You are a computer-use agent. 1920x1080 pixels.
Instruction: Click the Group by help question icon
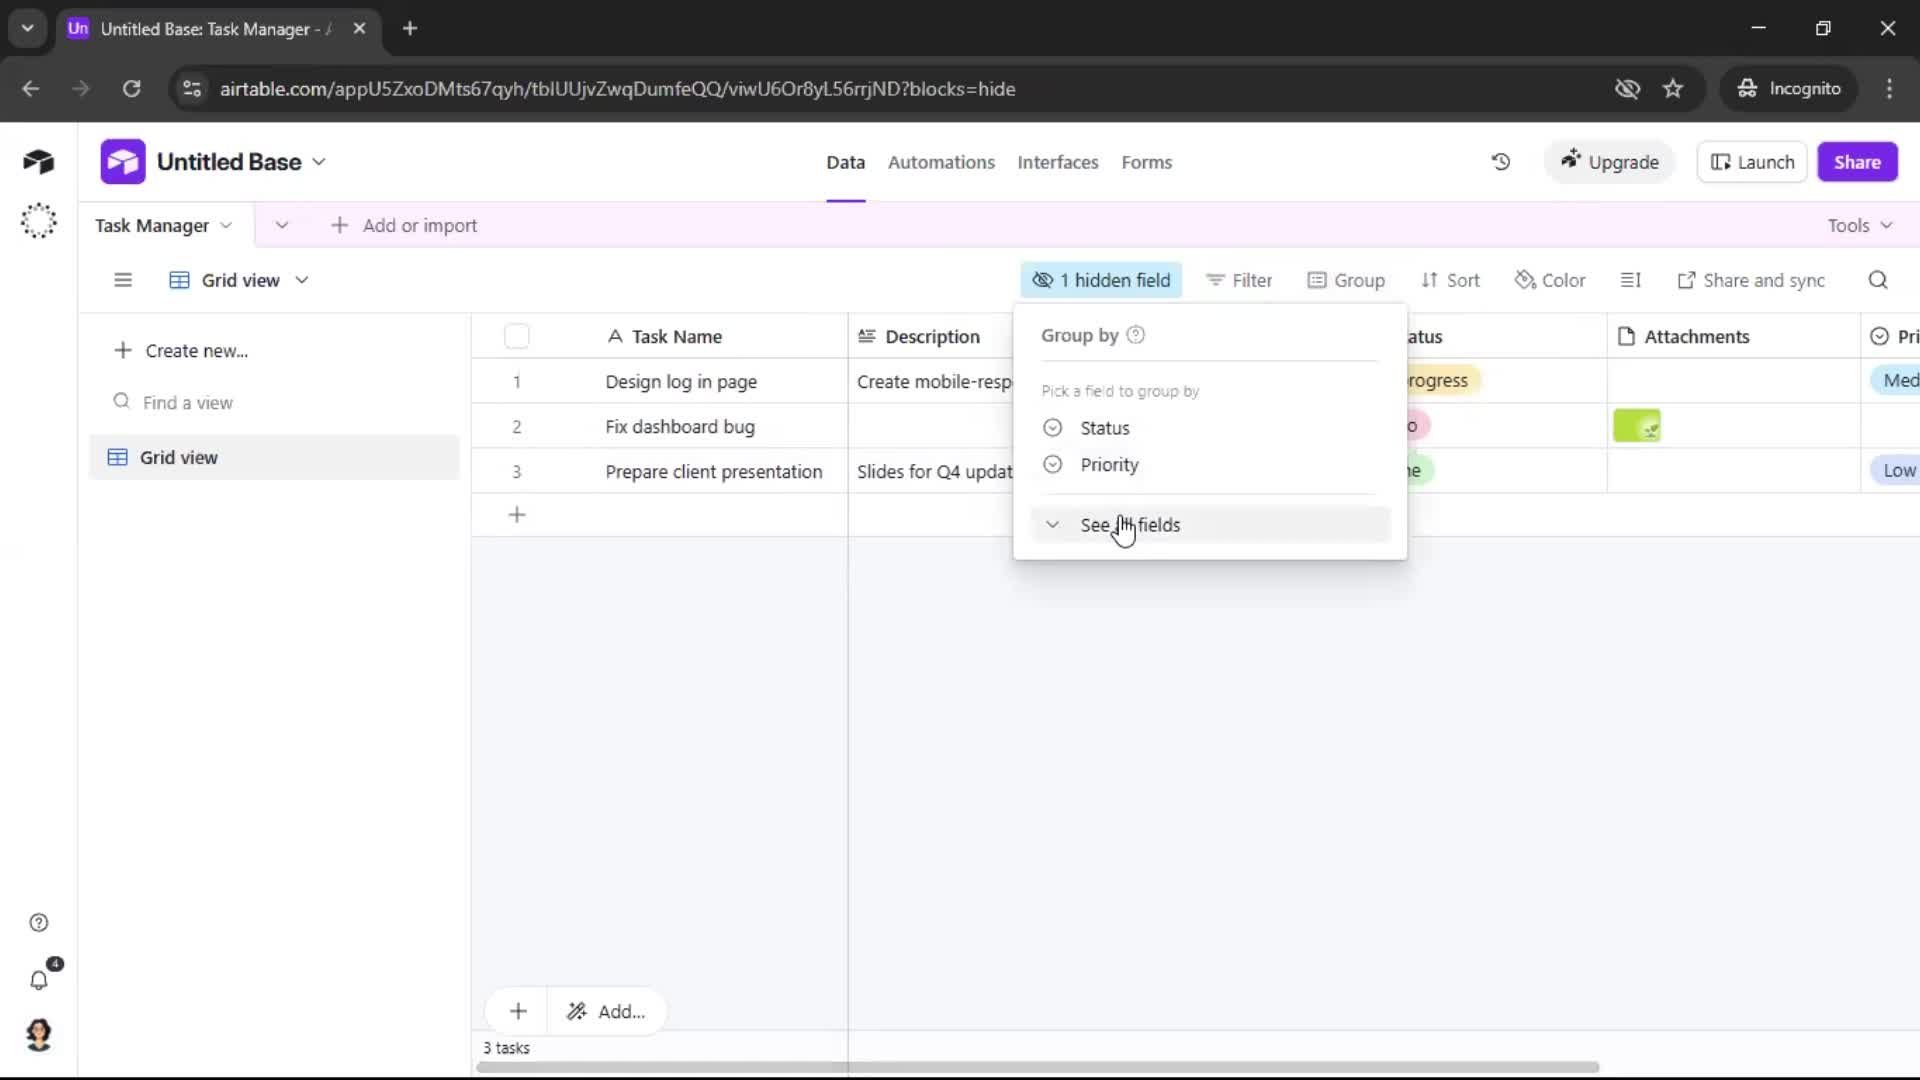click(1135, 335)
